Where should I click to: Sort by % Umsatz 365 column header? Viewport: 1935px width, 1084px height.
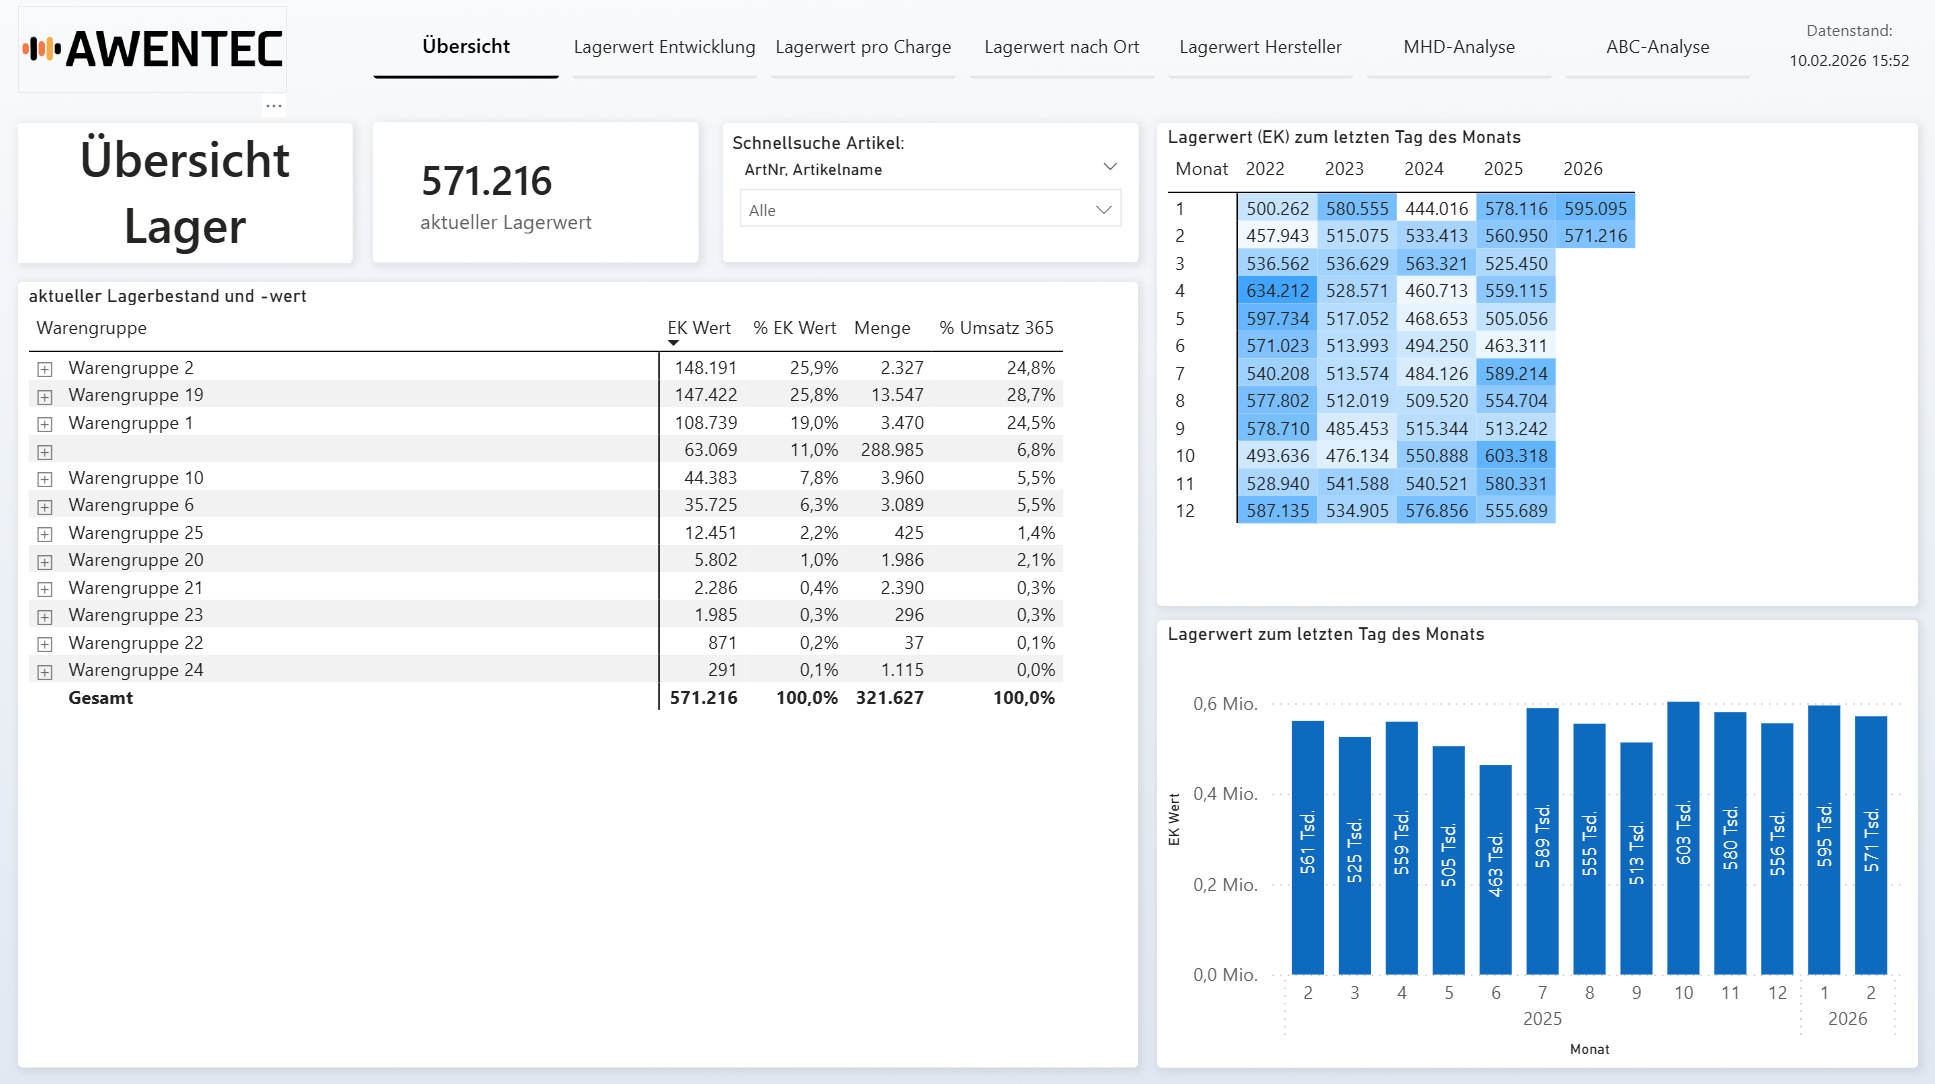point(996,328)
